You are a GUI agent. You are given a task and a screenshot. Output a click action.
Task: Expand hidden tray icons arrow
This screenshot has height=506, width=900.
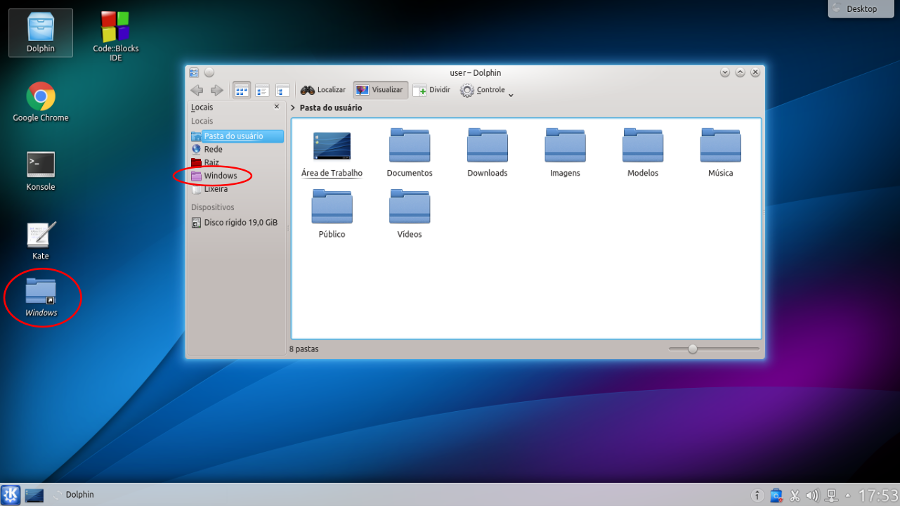click(x=848, y=495)
